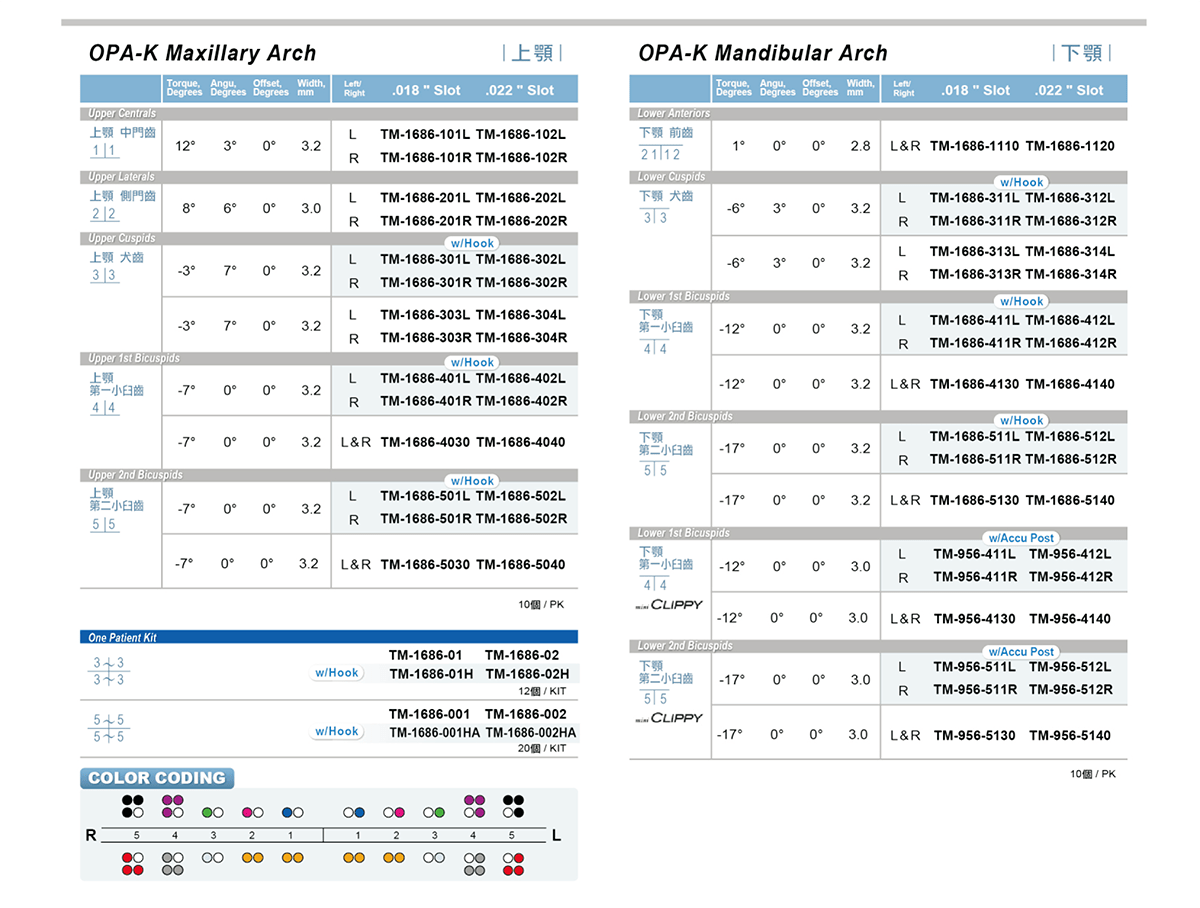
Task: Select the 5-5 tooth diagram in One Patient Kit
Action: tap(109, 728)
